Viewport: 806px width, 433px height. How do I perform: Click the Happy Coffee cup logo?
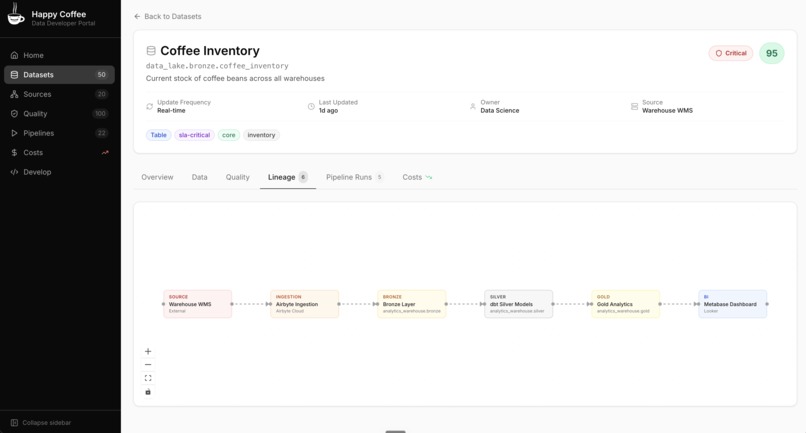pos(15,14)
